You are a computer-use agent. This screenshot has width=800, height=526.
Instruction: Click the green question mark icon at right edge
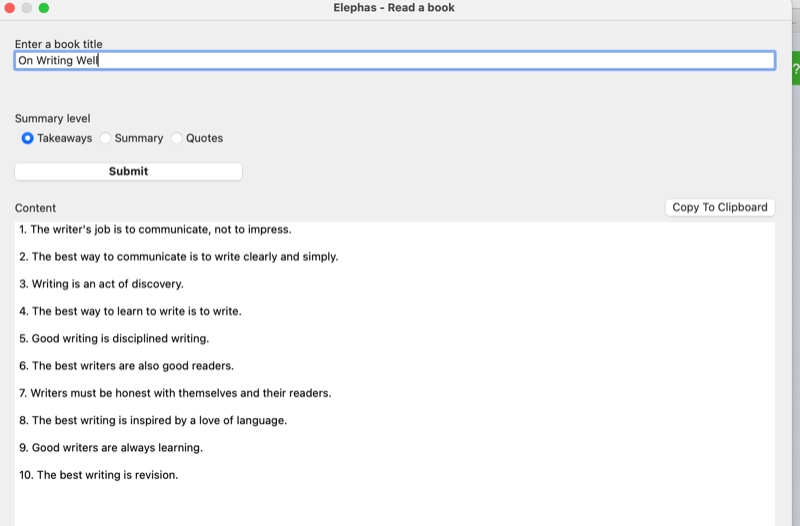coord(795,70)
